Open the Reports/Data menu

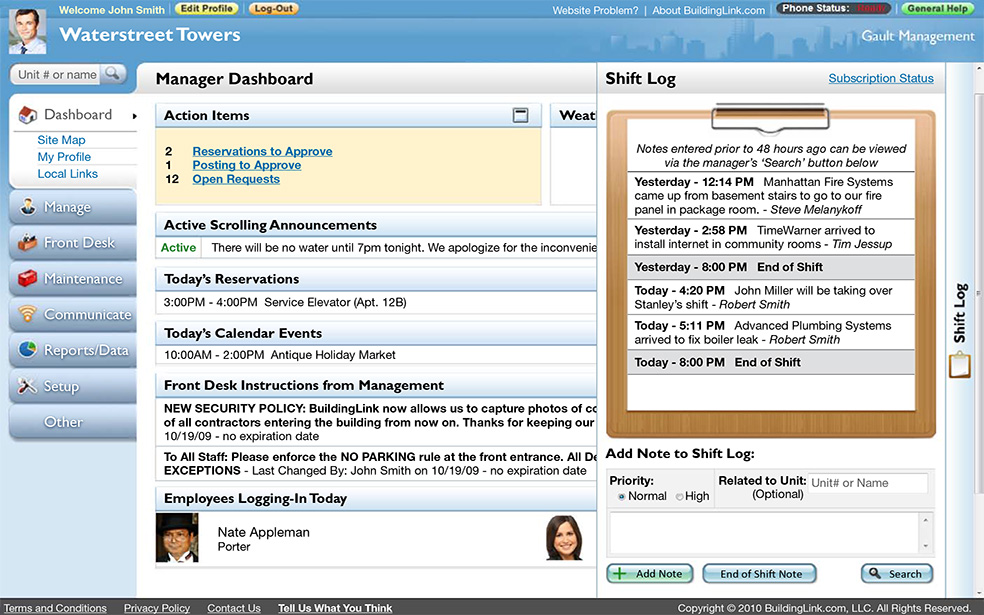tap(73, 350)
